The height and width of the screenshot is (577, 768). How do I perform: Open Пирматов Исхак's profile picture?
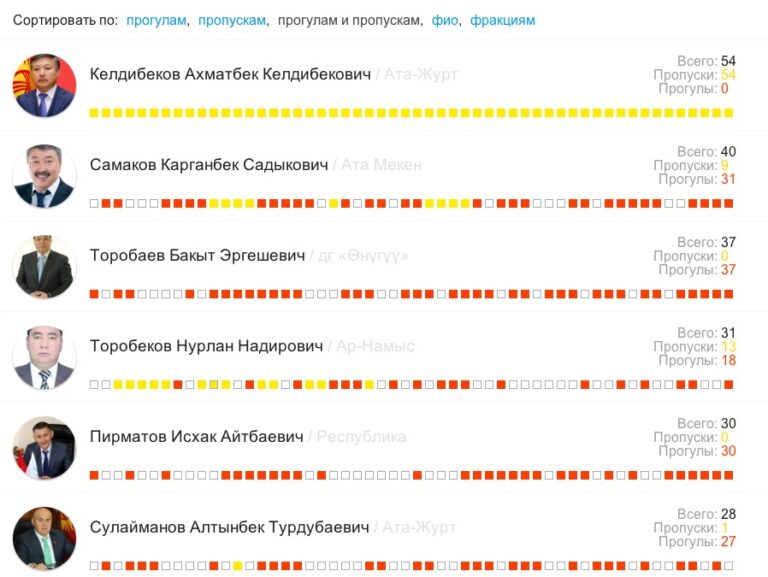pyautogui.click(x=44, y=448)
